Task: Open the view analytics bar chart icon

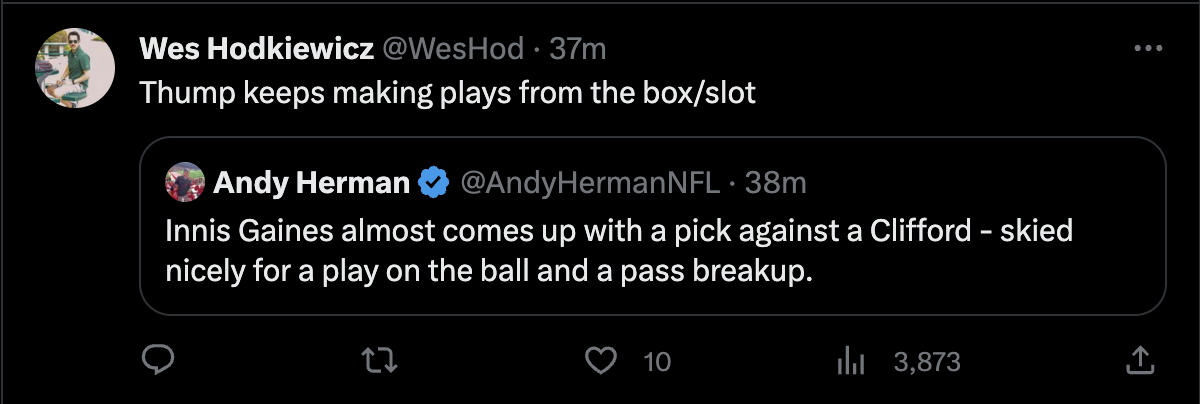Action: (x=849, y=361)
